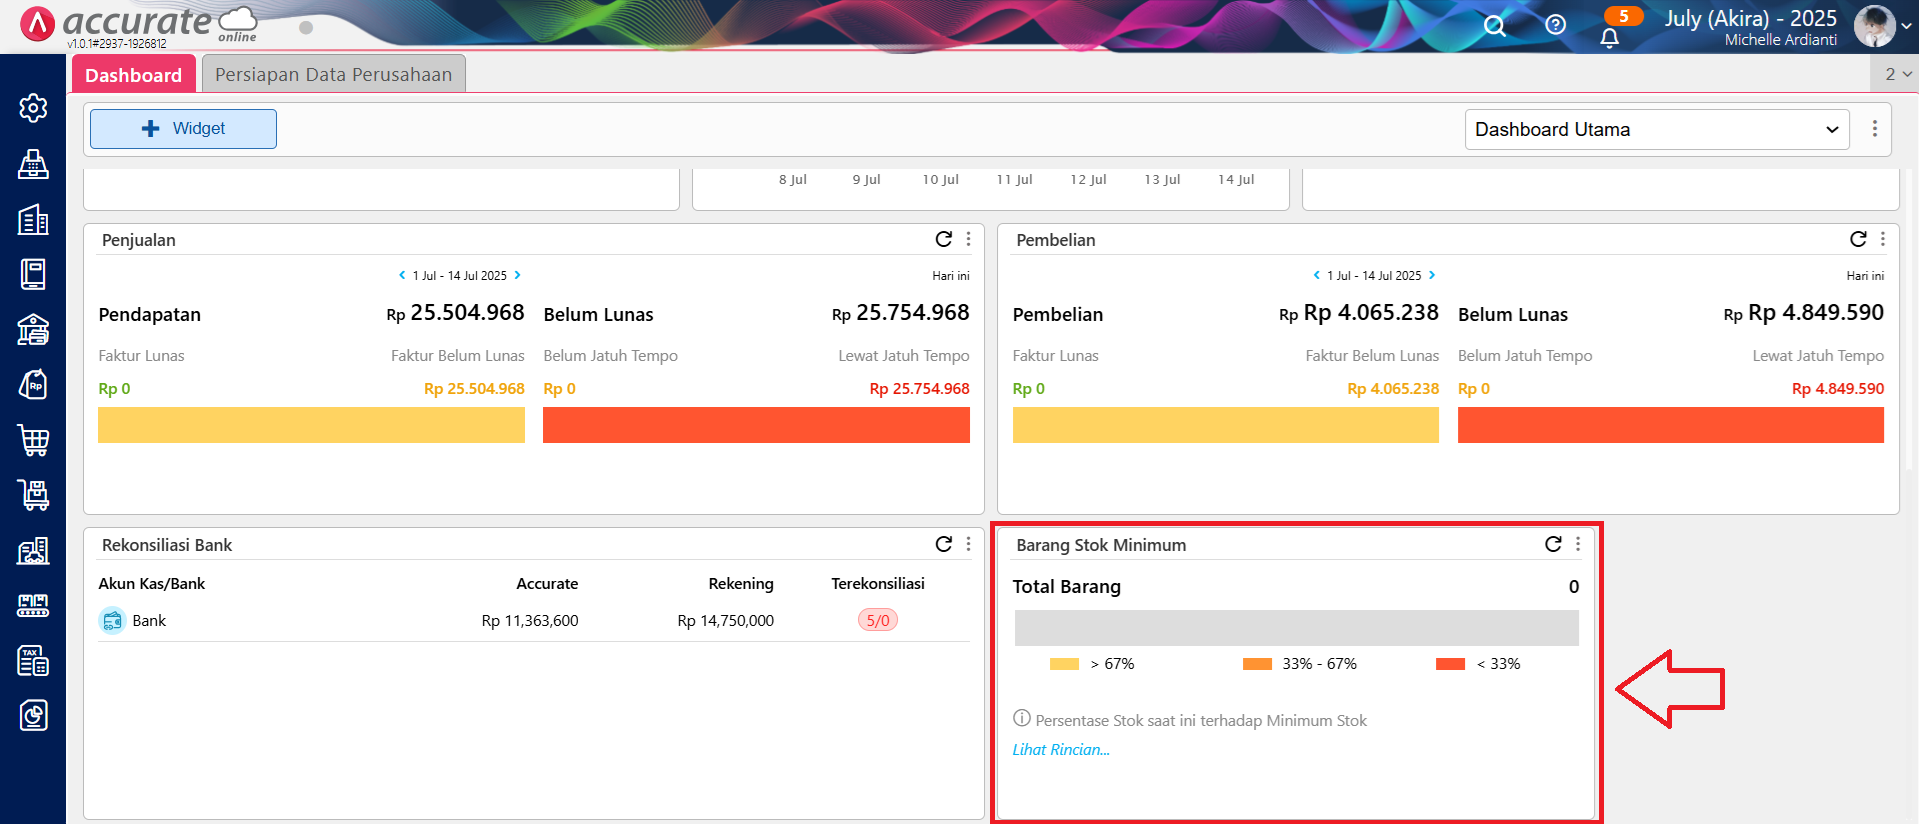This screenshot has height=824, width=1919.
Task: Open the Pajak TAX sidebar icon
Action: point(33,660)
